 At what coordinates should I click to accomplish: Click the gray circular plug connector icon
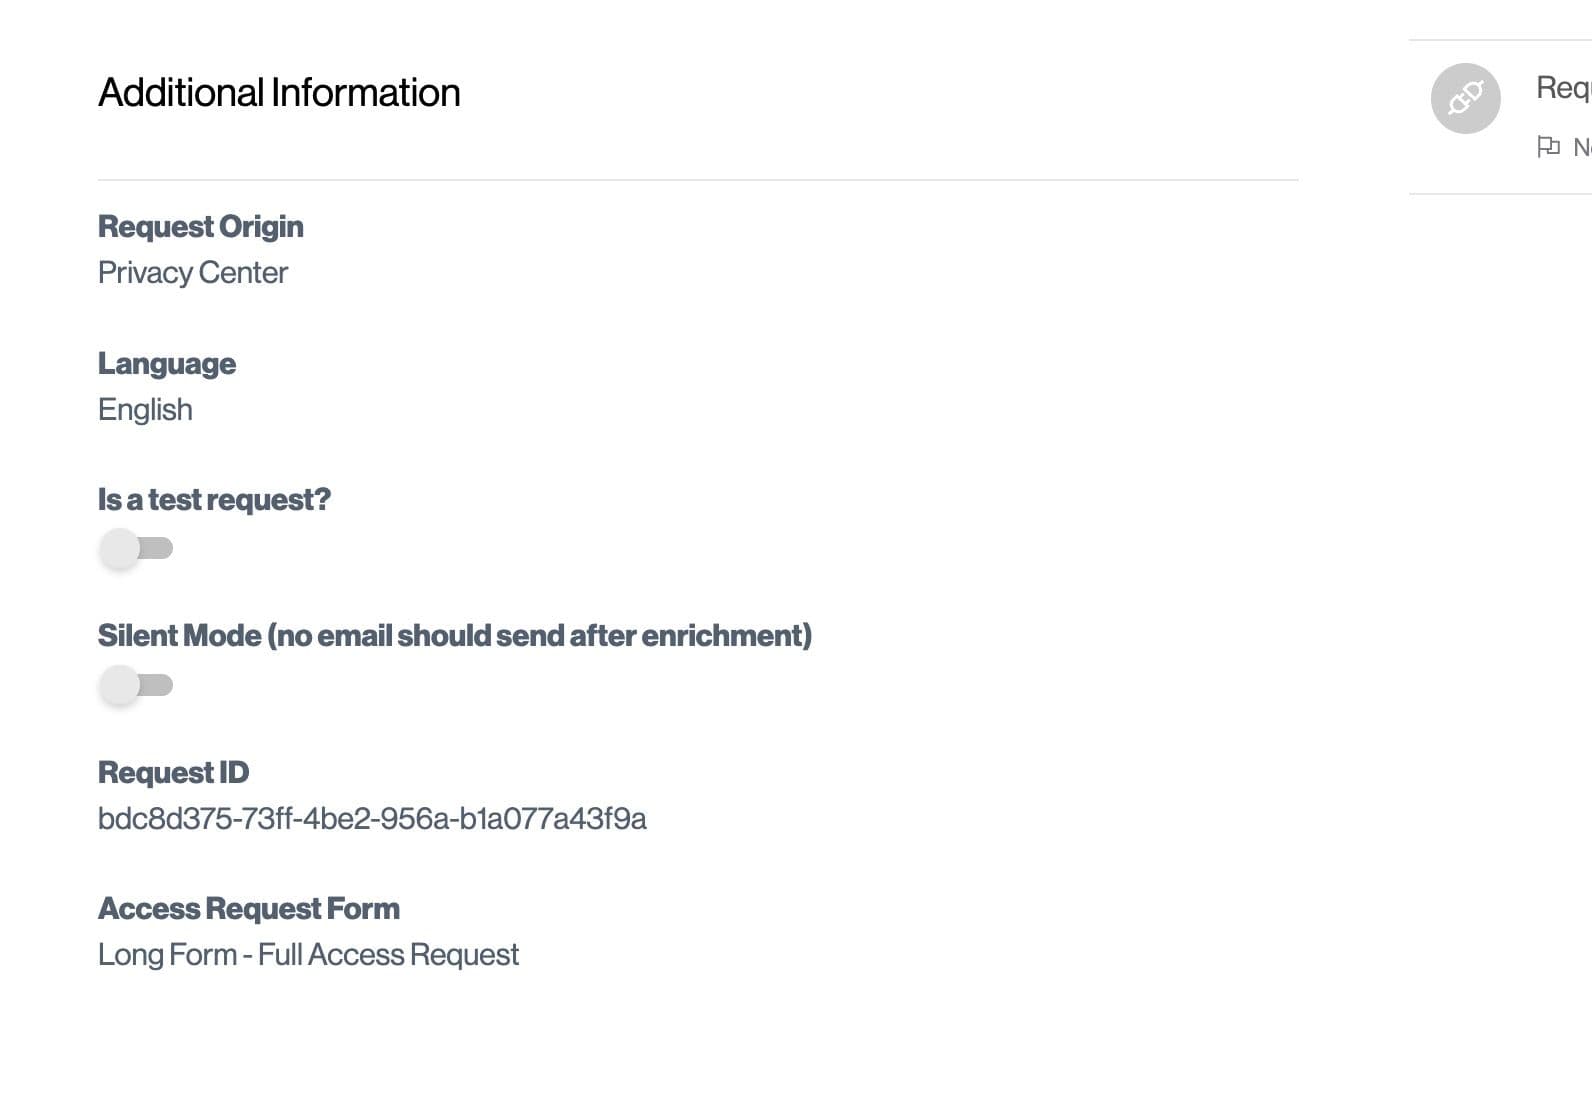coord(1465,98)
